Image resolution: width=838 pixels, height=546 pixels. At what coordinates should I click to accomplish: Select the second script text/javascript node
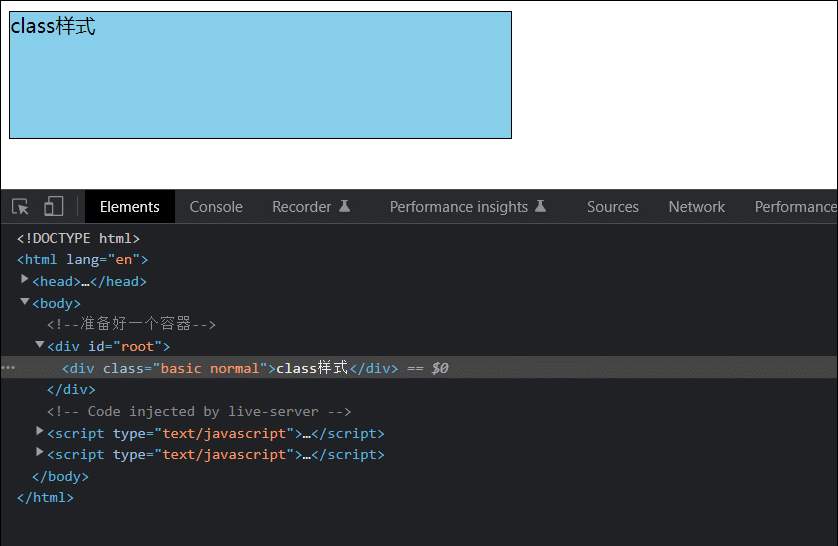coord(215,455)
